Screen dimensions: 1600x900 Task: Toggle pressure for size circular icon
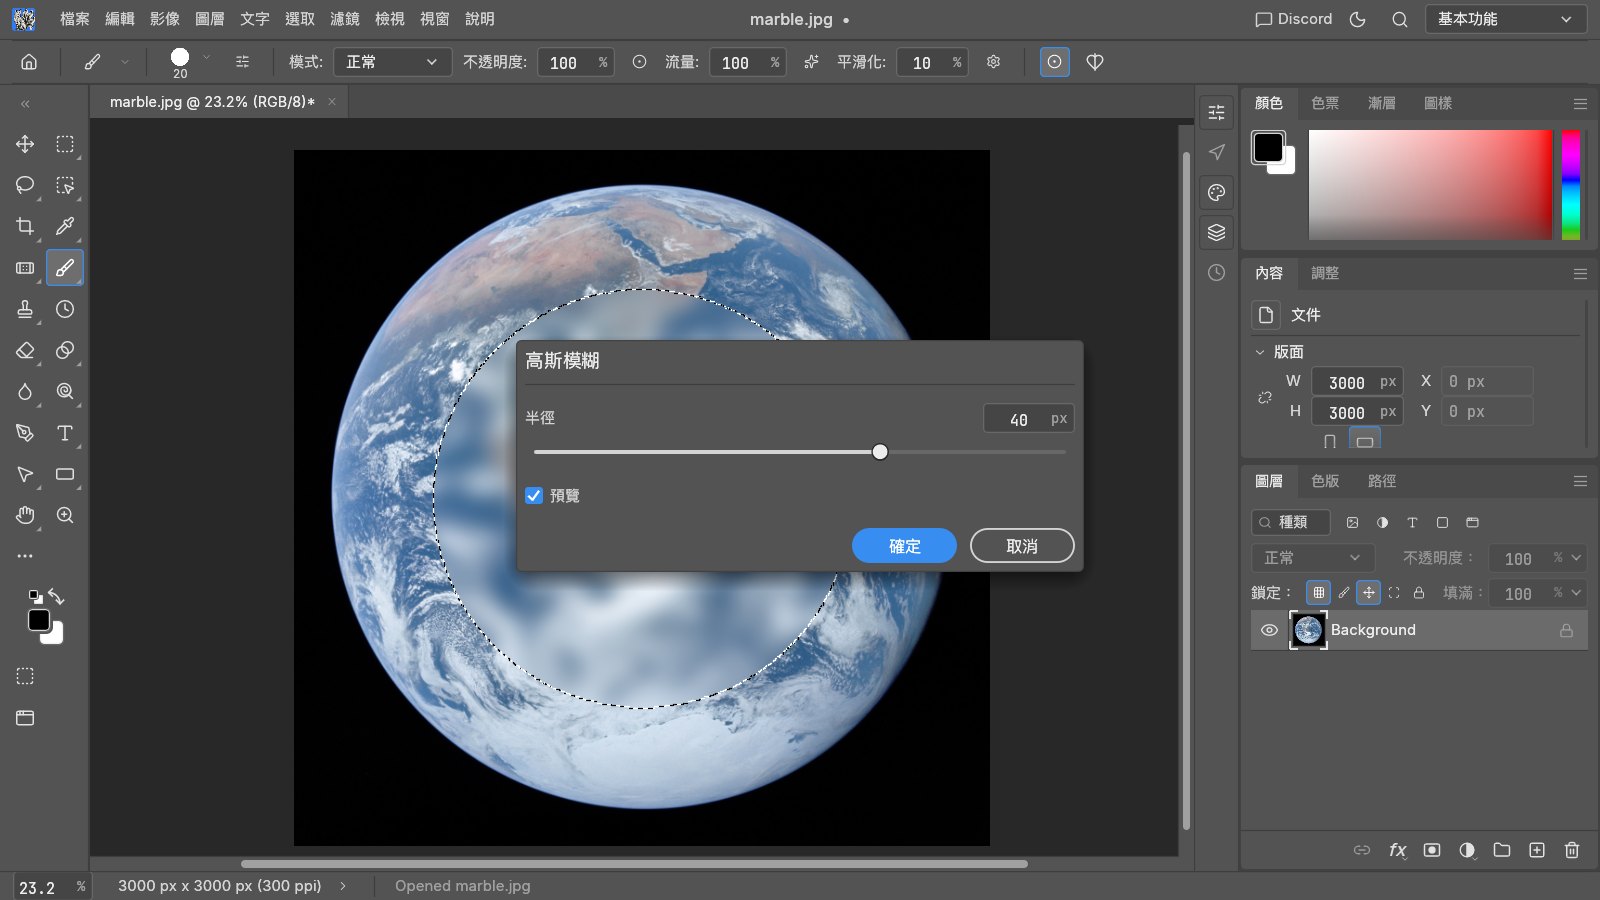point(1054,62)
